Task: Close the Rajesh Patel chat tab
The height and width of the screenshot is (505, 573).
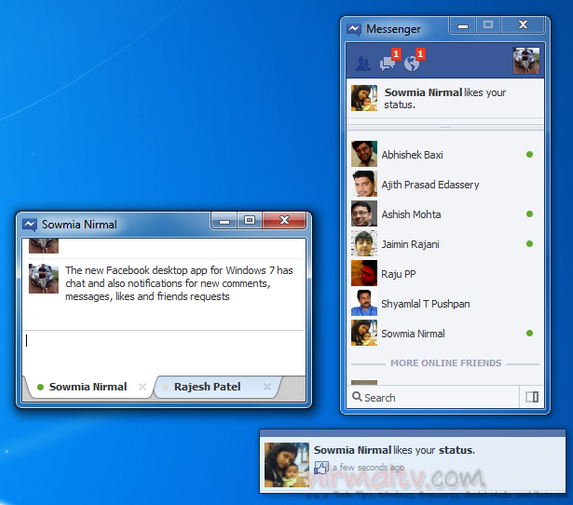Action: pyautogui.click(x=267, y=387)
